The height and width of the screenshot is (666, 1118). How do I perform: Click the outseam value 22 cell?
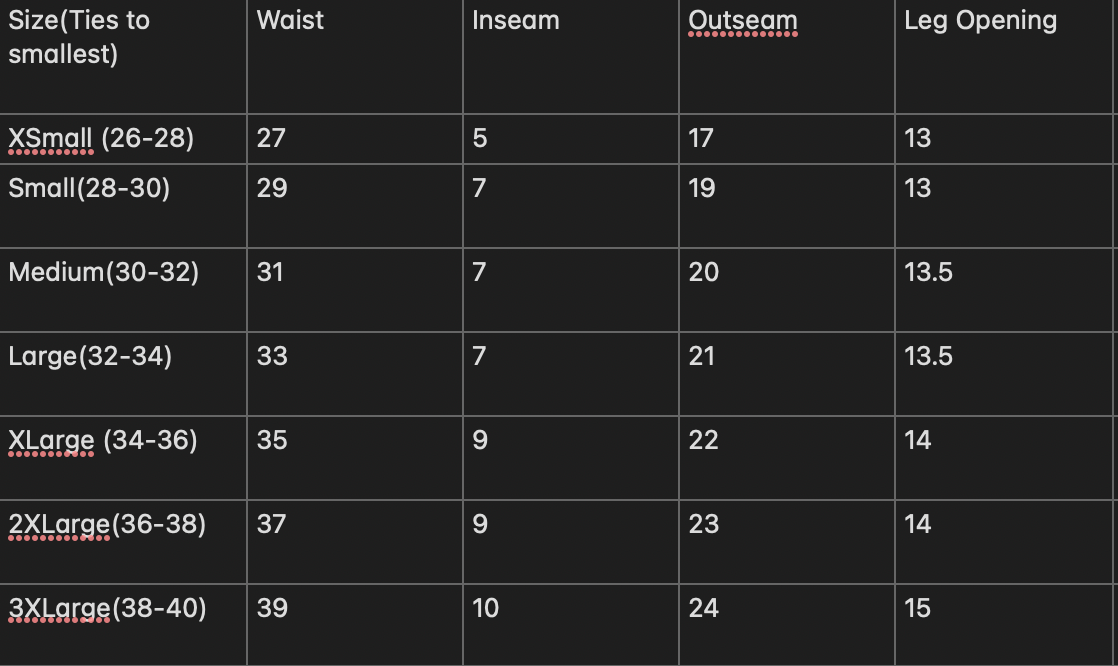click(x=786, y=458)
